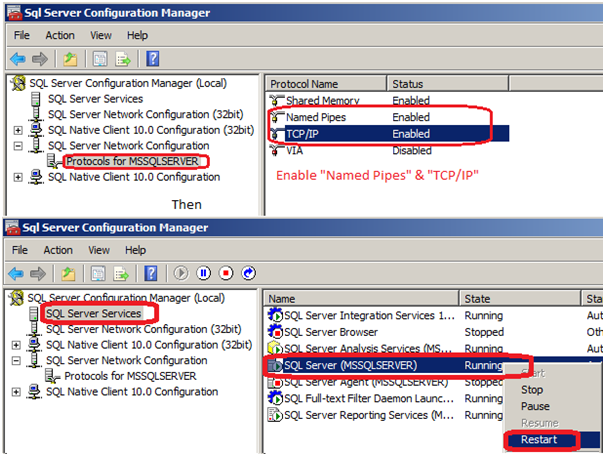This screenshot has width=605, height=456.
Task: Open File menu in bottom window
Action: 20,250
